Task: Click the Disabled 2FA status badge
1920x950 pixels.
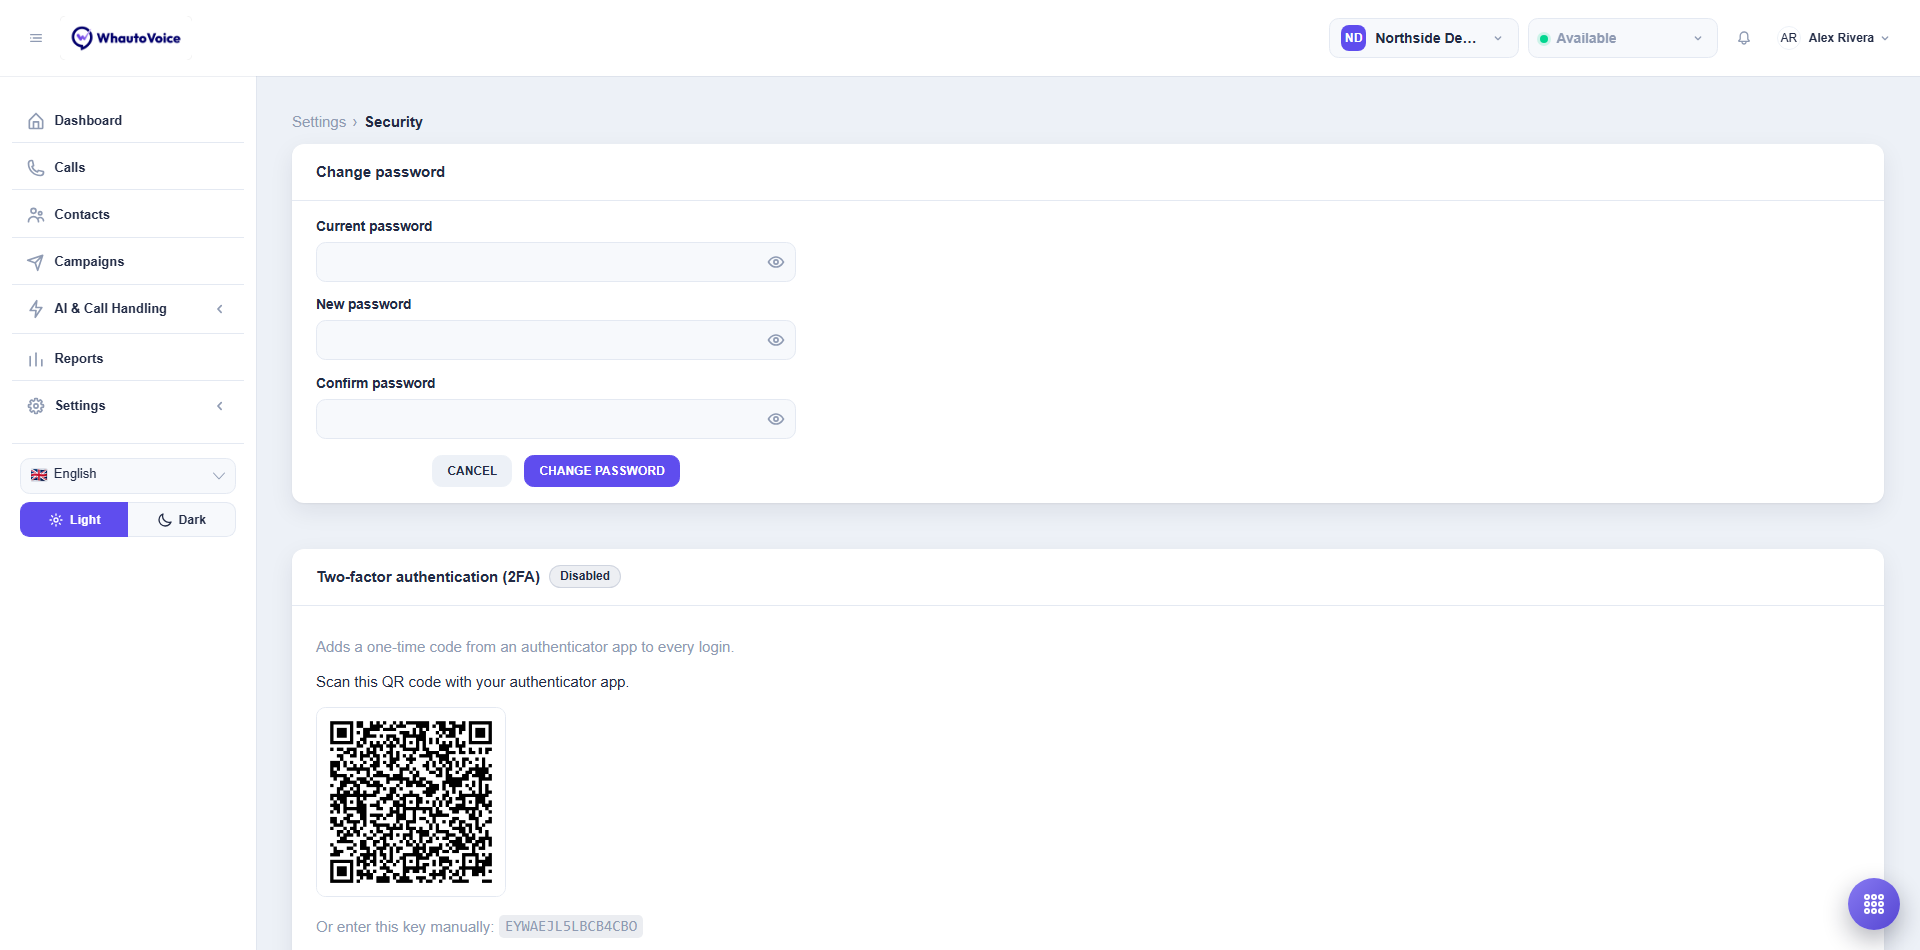Action: 585,576
